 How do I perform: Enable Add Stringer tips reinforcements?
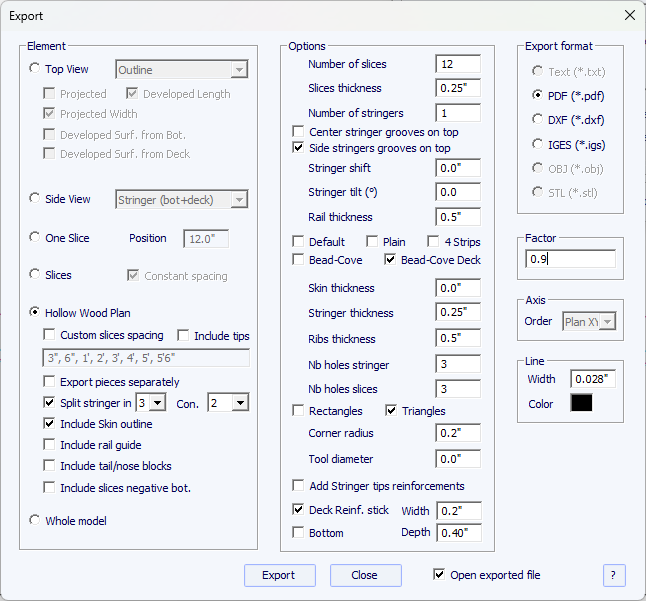pos(299,486)
